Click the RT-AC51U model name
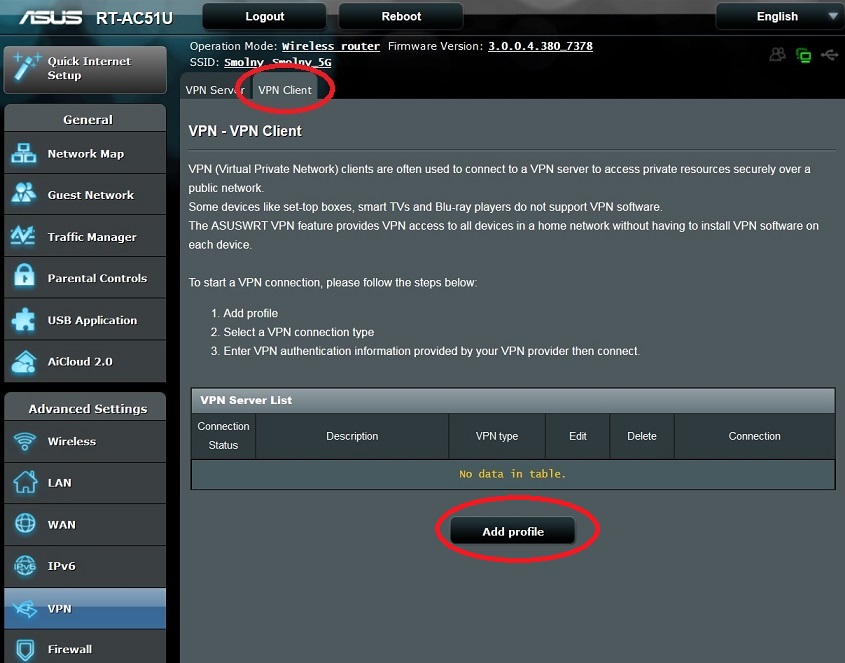The width and height of the screenshot is (845, 663). point(134,18)
